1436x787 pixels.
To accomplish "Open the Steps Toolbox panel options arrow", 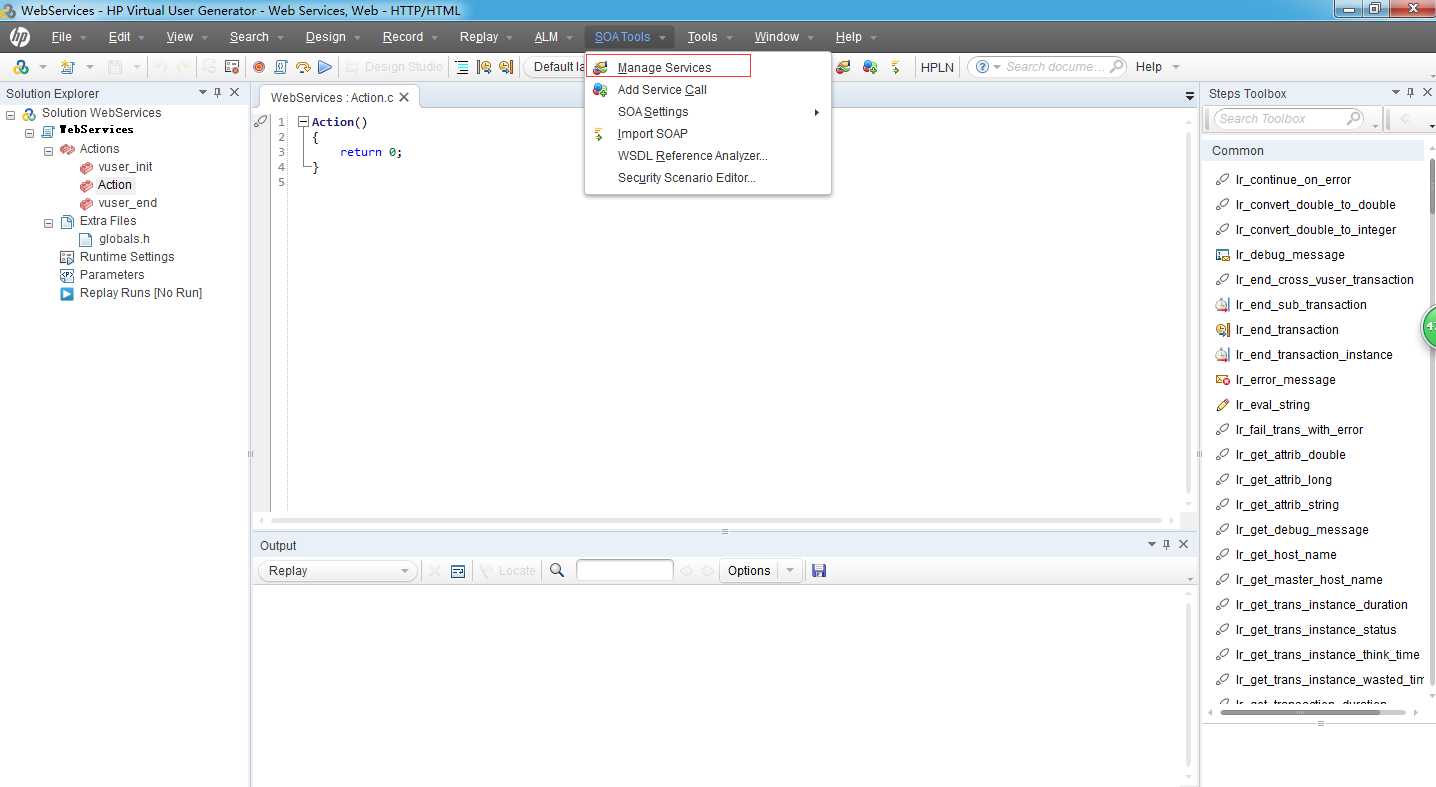I will click(x=1396, y=92).
